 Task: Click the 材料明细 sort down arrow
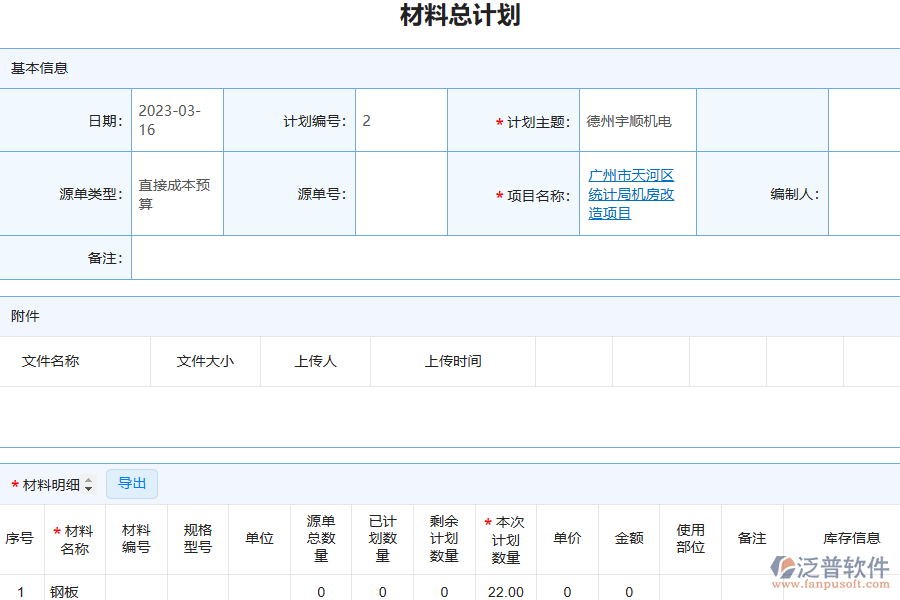click(x=88, y=488)
